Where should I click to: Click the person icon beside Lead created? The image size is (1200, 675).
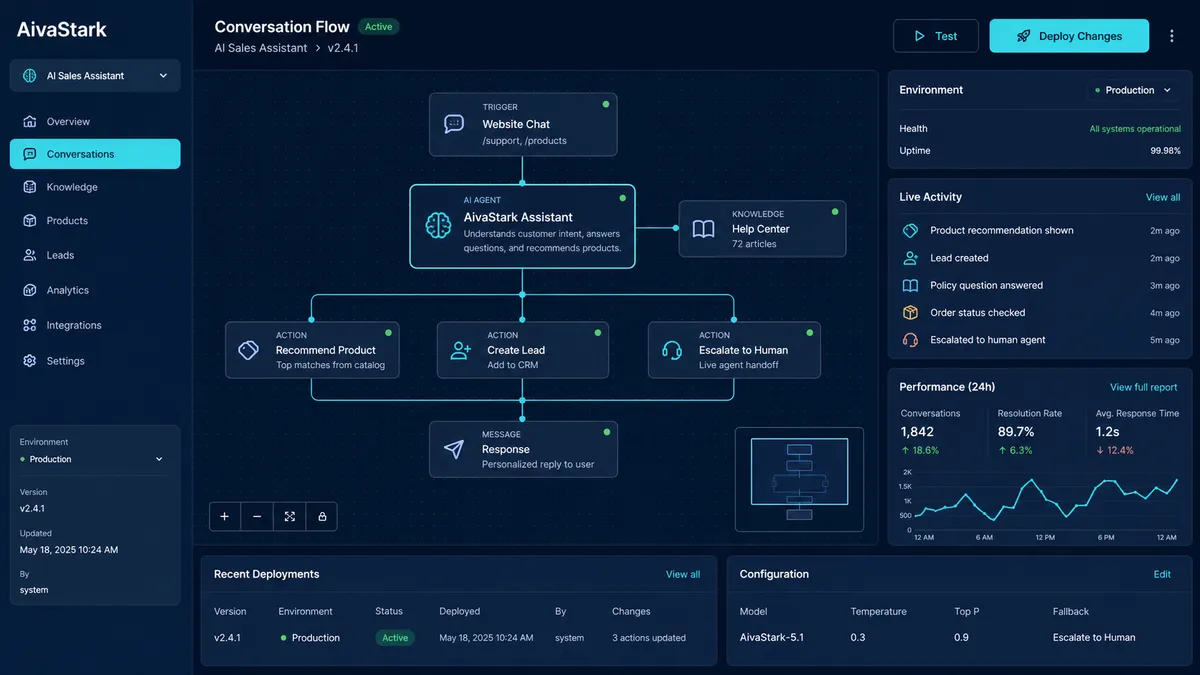910,258
